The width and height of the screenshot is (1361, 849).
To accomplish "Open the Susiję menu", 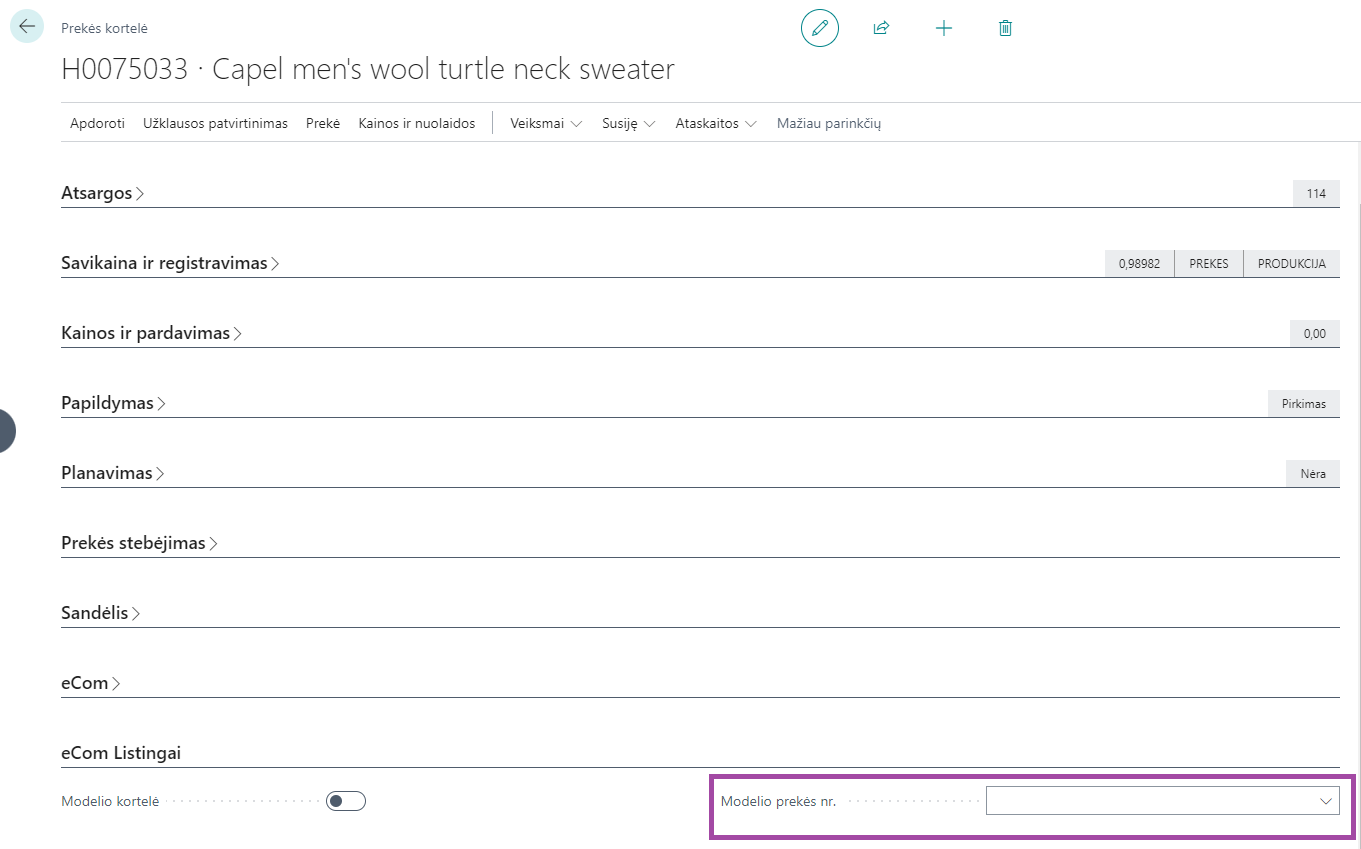I will coord(628,123).
